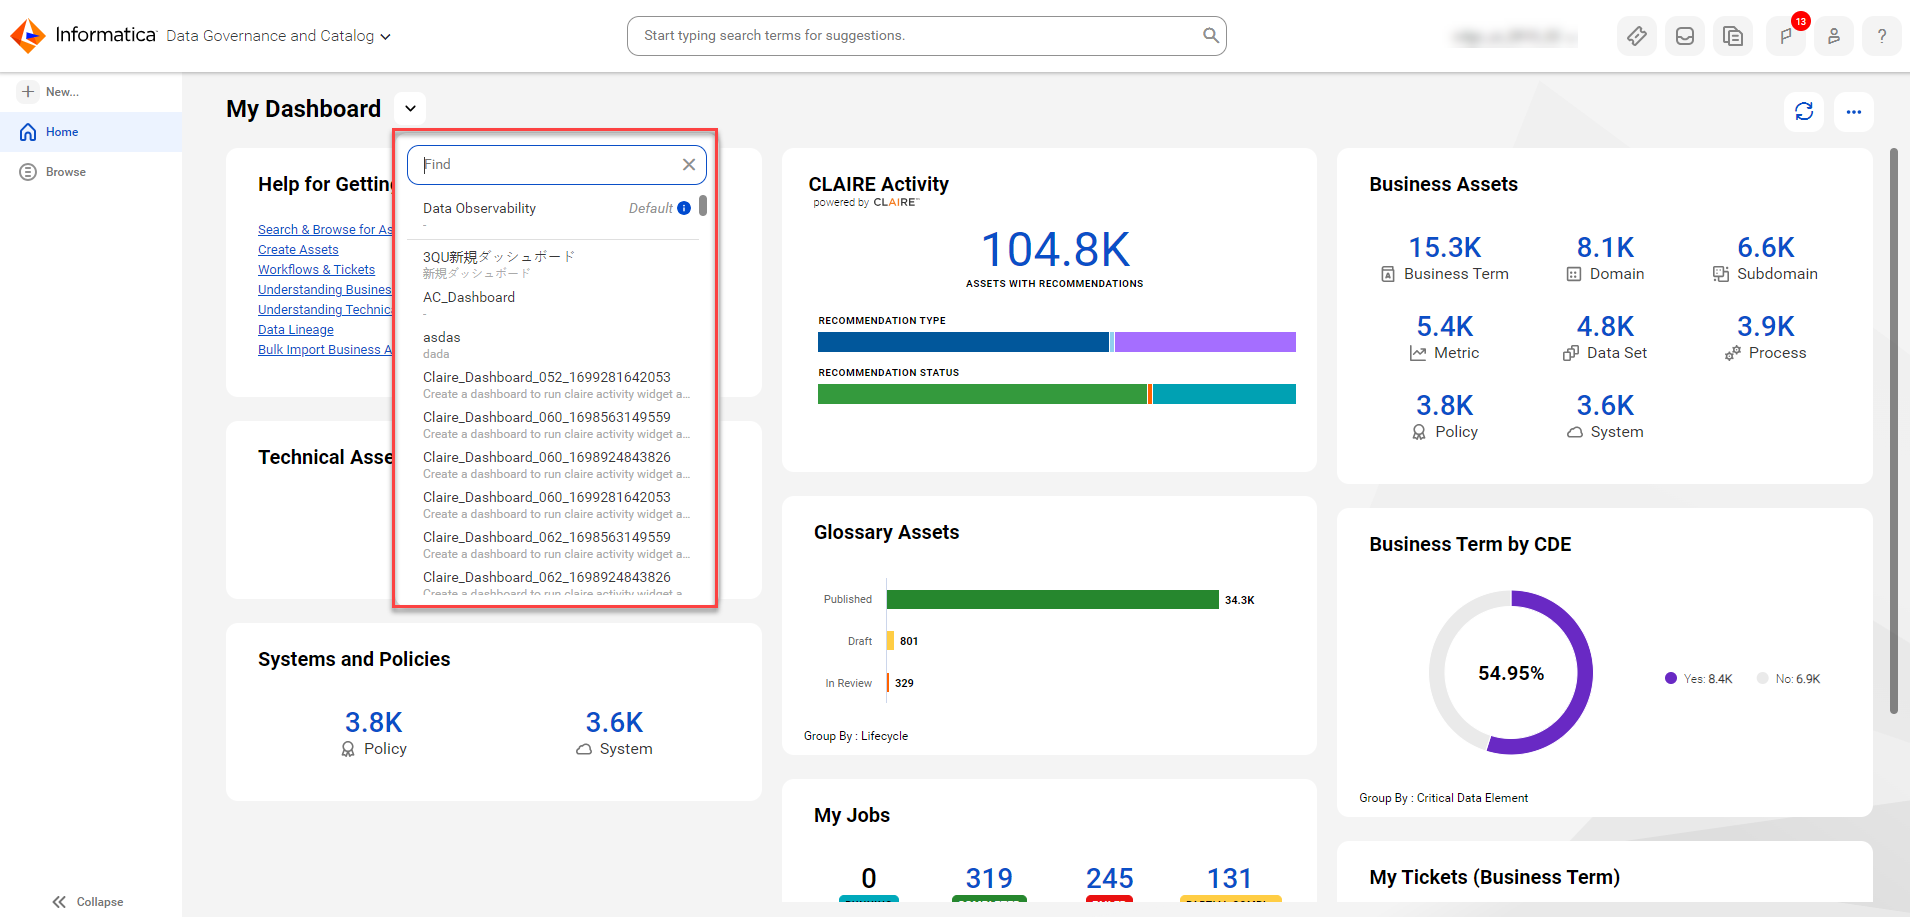This screenshot has height=917, width=1910.
Task: Open the dashboard more options menu
Action: pos(1854,111)
